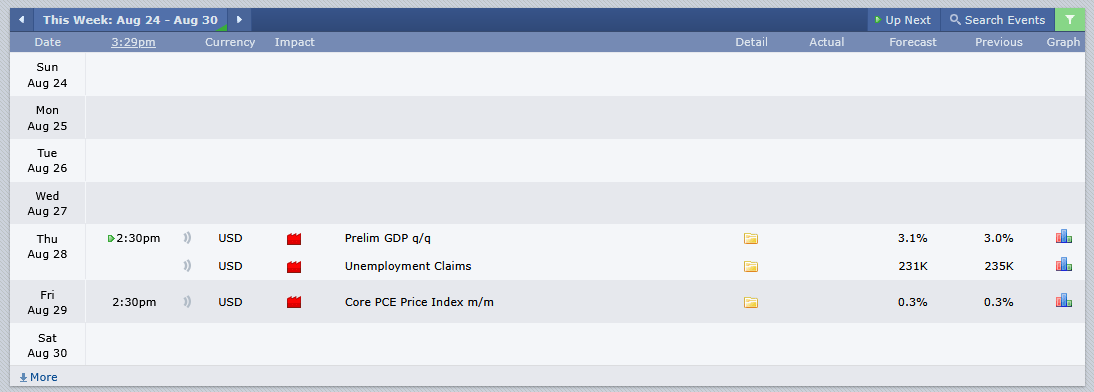Go to next week with right arrow
1094x392 pixels.
pos(239,20)
